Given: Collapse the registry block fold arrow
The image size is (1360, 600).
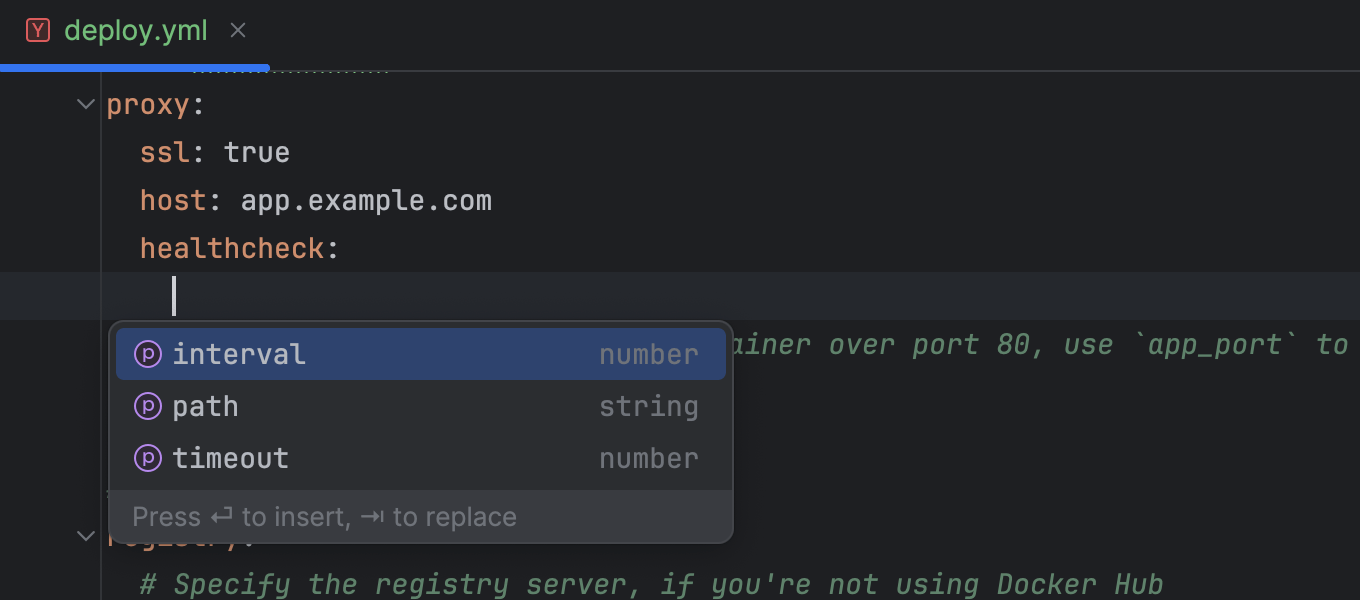Looking at the screenshot, I should click(87, 536).
